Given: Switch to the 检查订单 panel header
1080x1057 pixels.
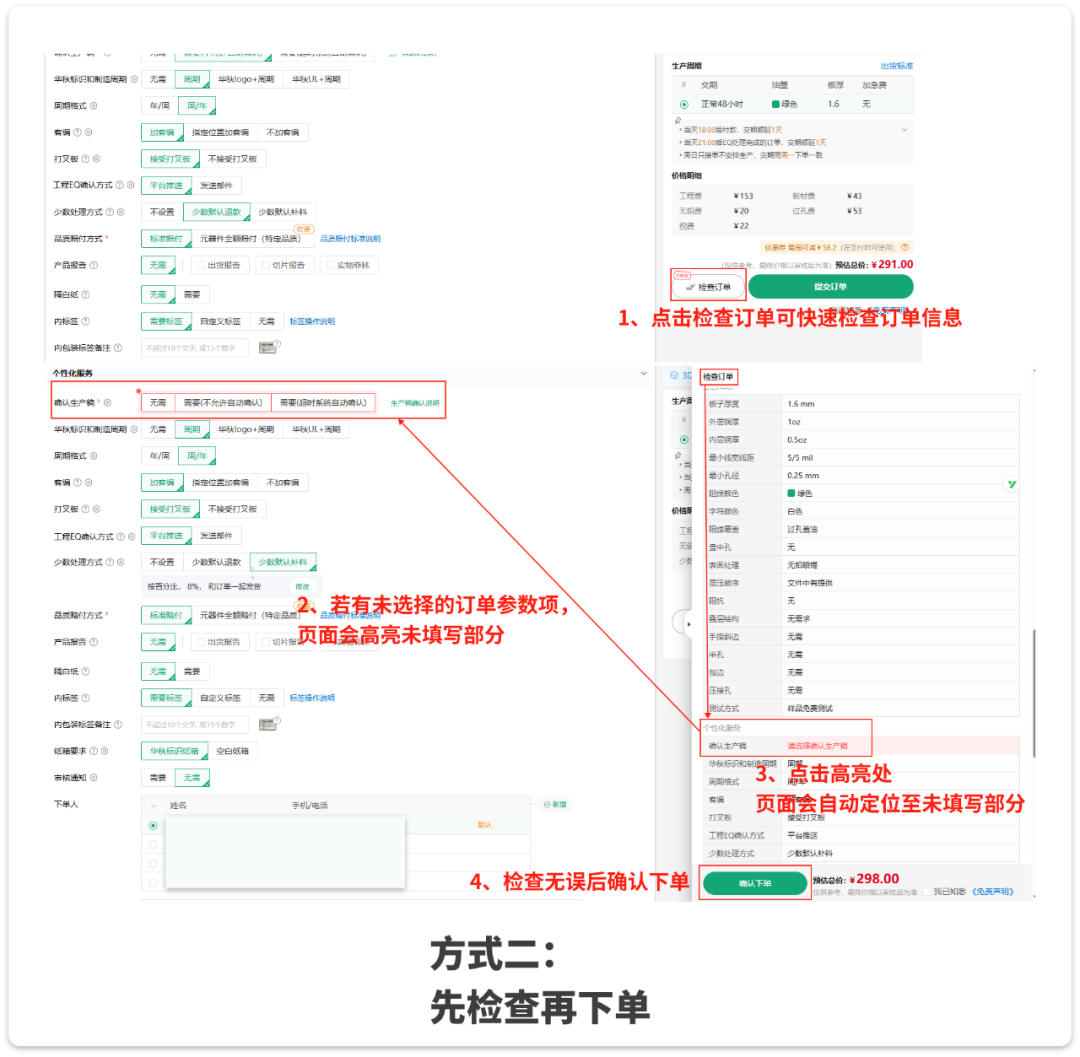Looking at the screenshot, I should pyautogui.click(x=719, y=377).
